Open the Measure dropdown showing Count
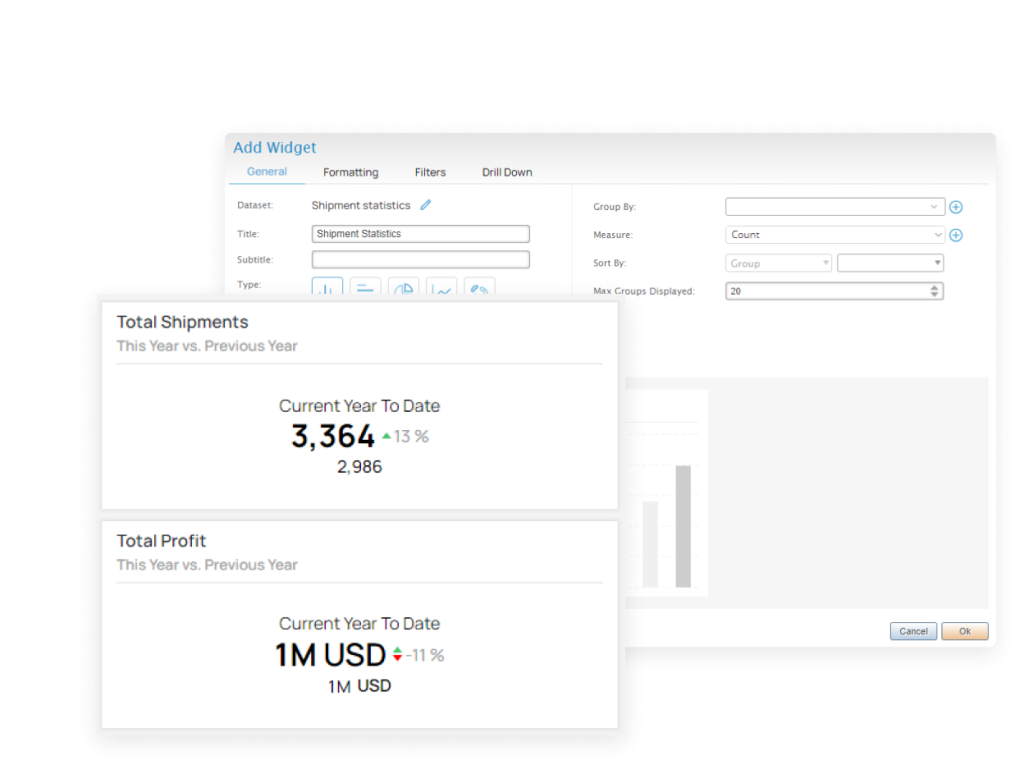The height and width of the screenshot is (778, 1024). click(x=834, y=234)
